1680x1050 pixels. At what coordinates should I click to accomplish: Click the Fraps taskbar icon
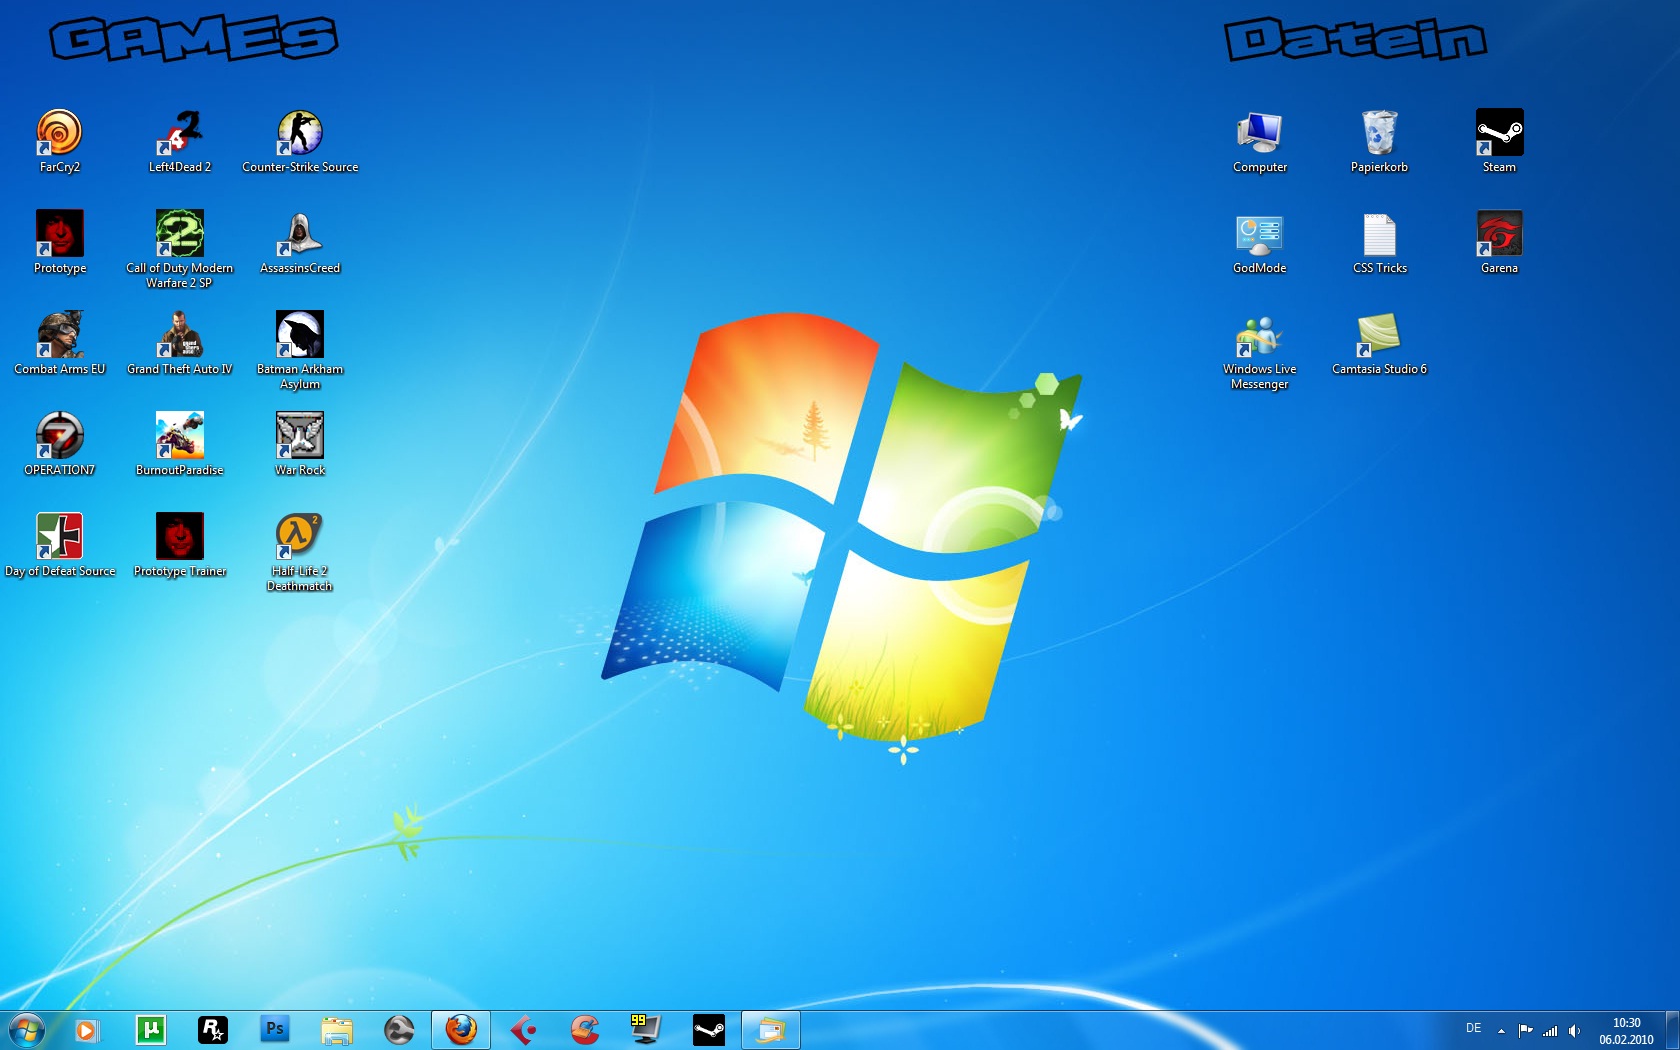click(646, 1030)
